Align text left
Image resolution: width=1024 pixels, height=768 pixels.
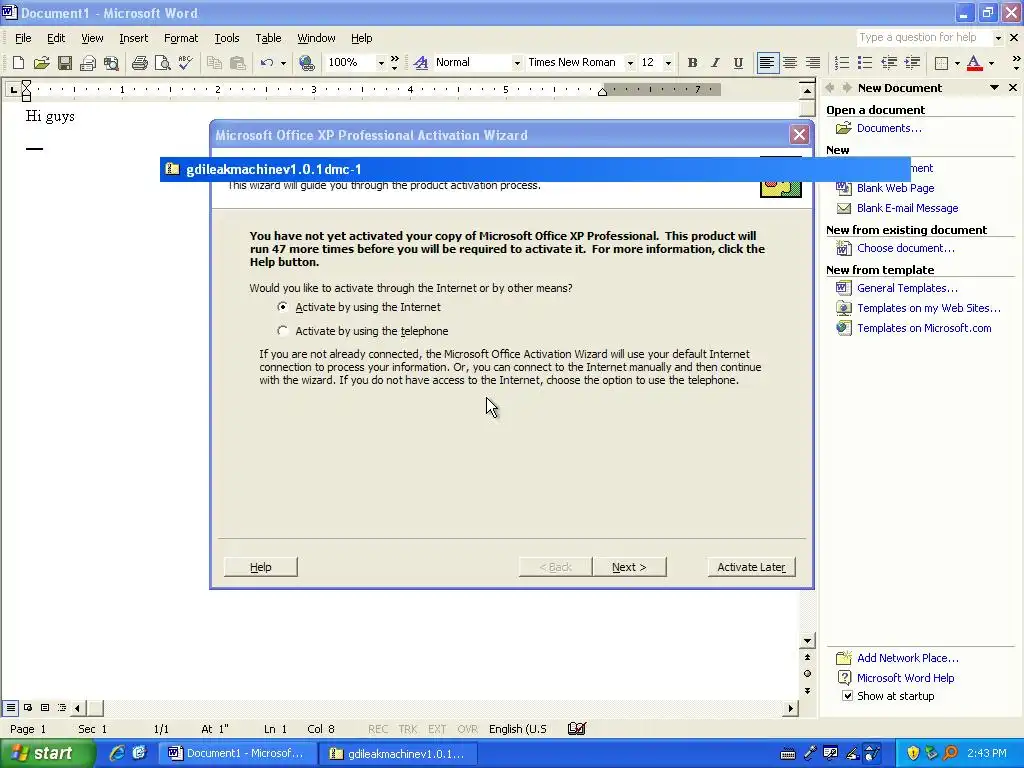(x=767, y=63)
